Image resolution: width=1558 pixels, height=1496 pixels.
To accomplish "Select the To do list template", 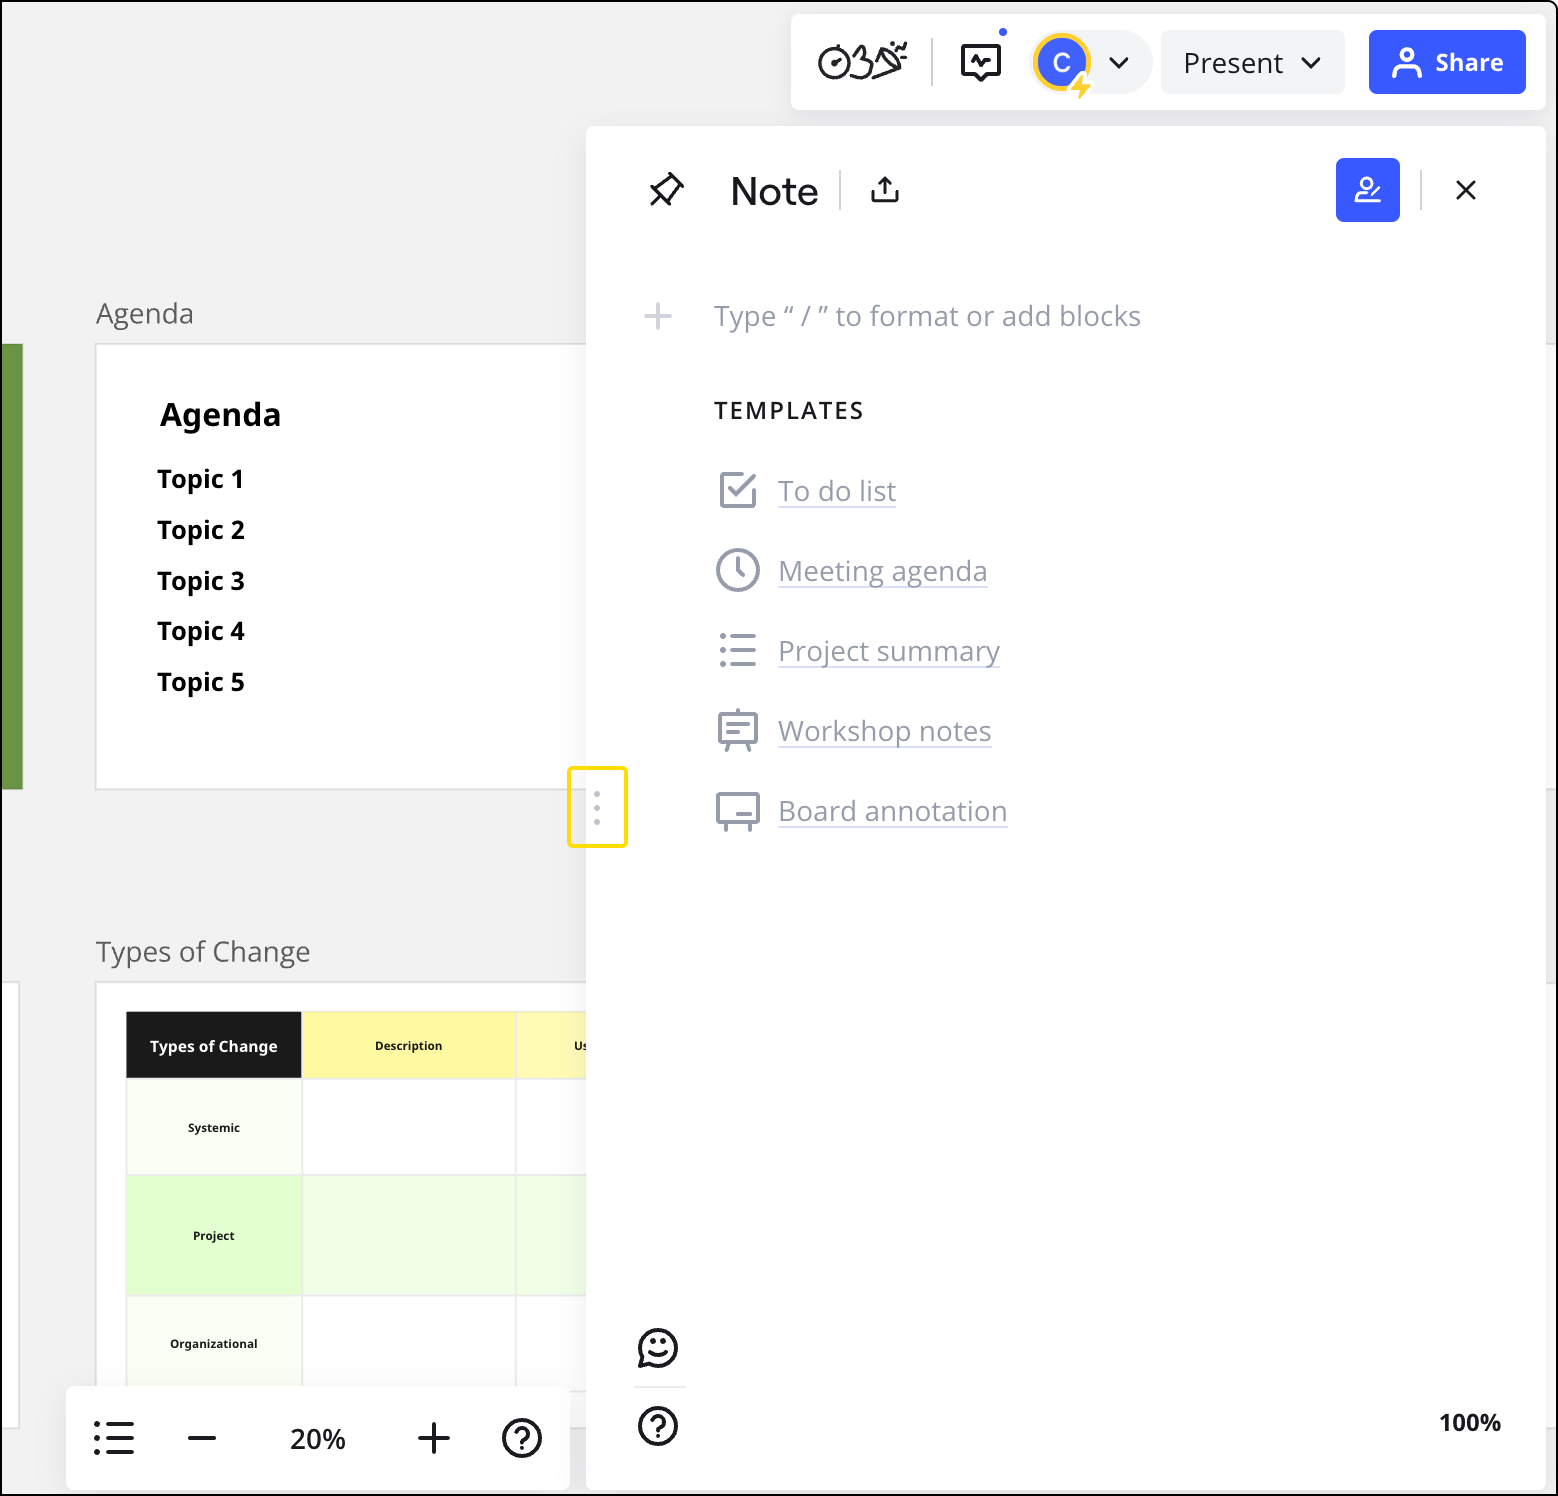I will (836, 491).
